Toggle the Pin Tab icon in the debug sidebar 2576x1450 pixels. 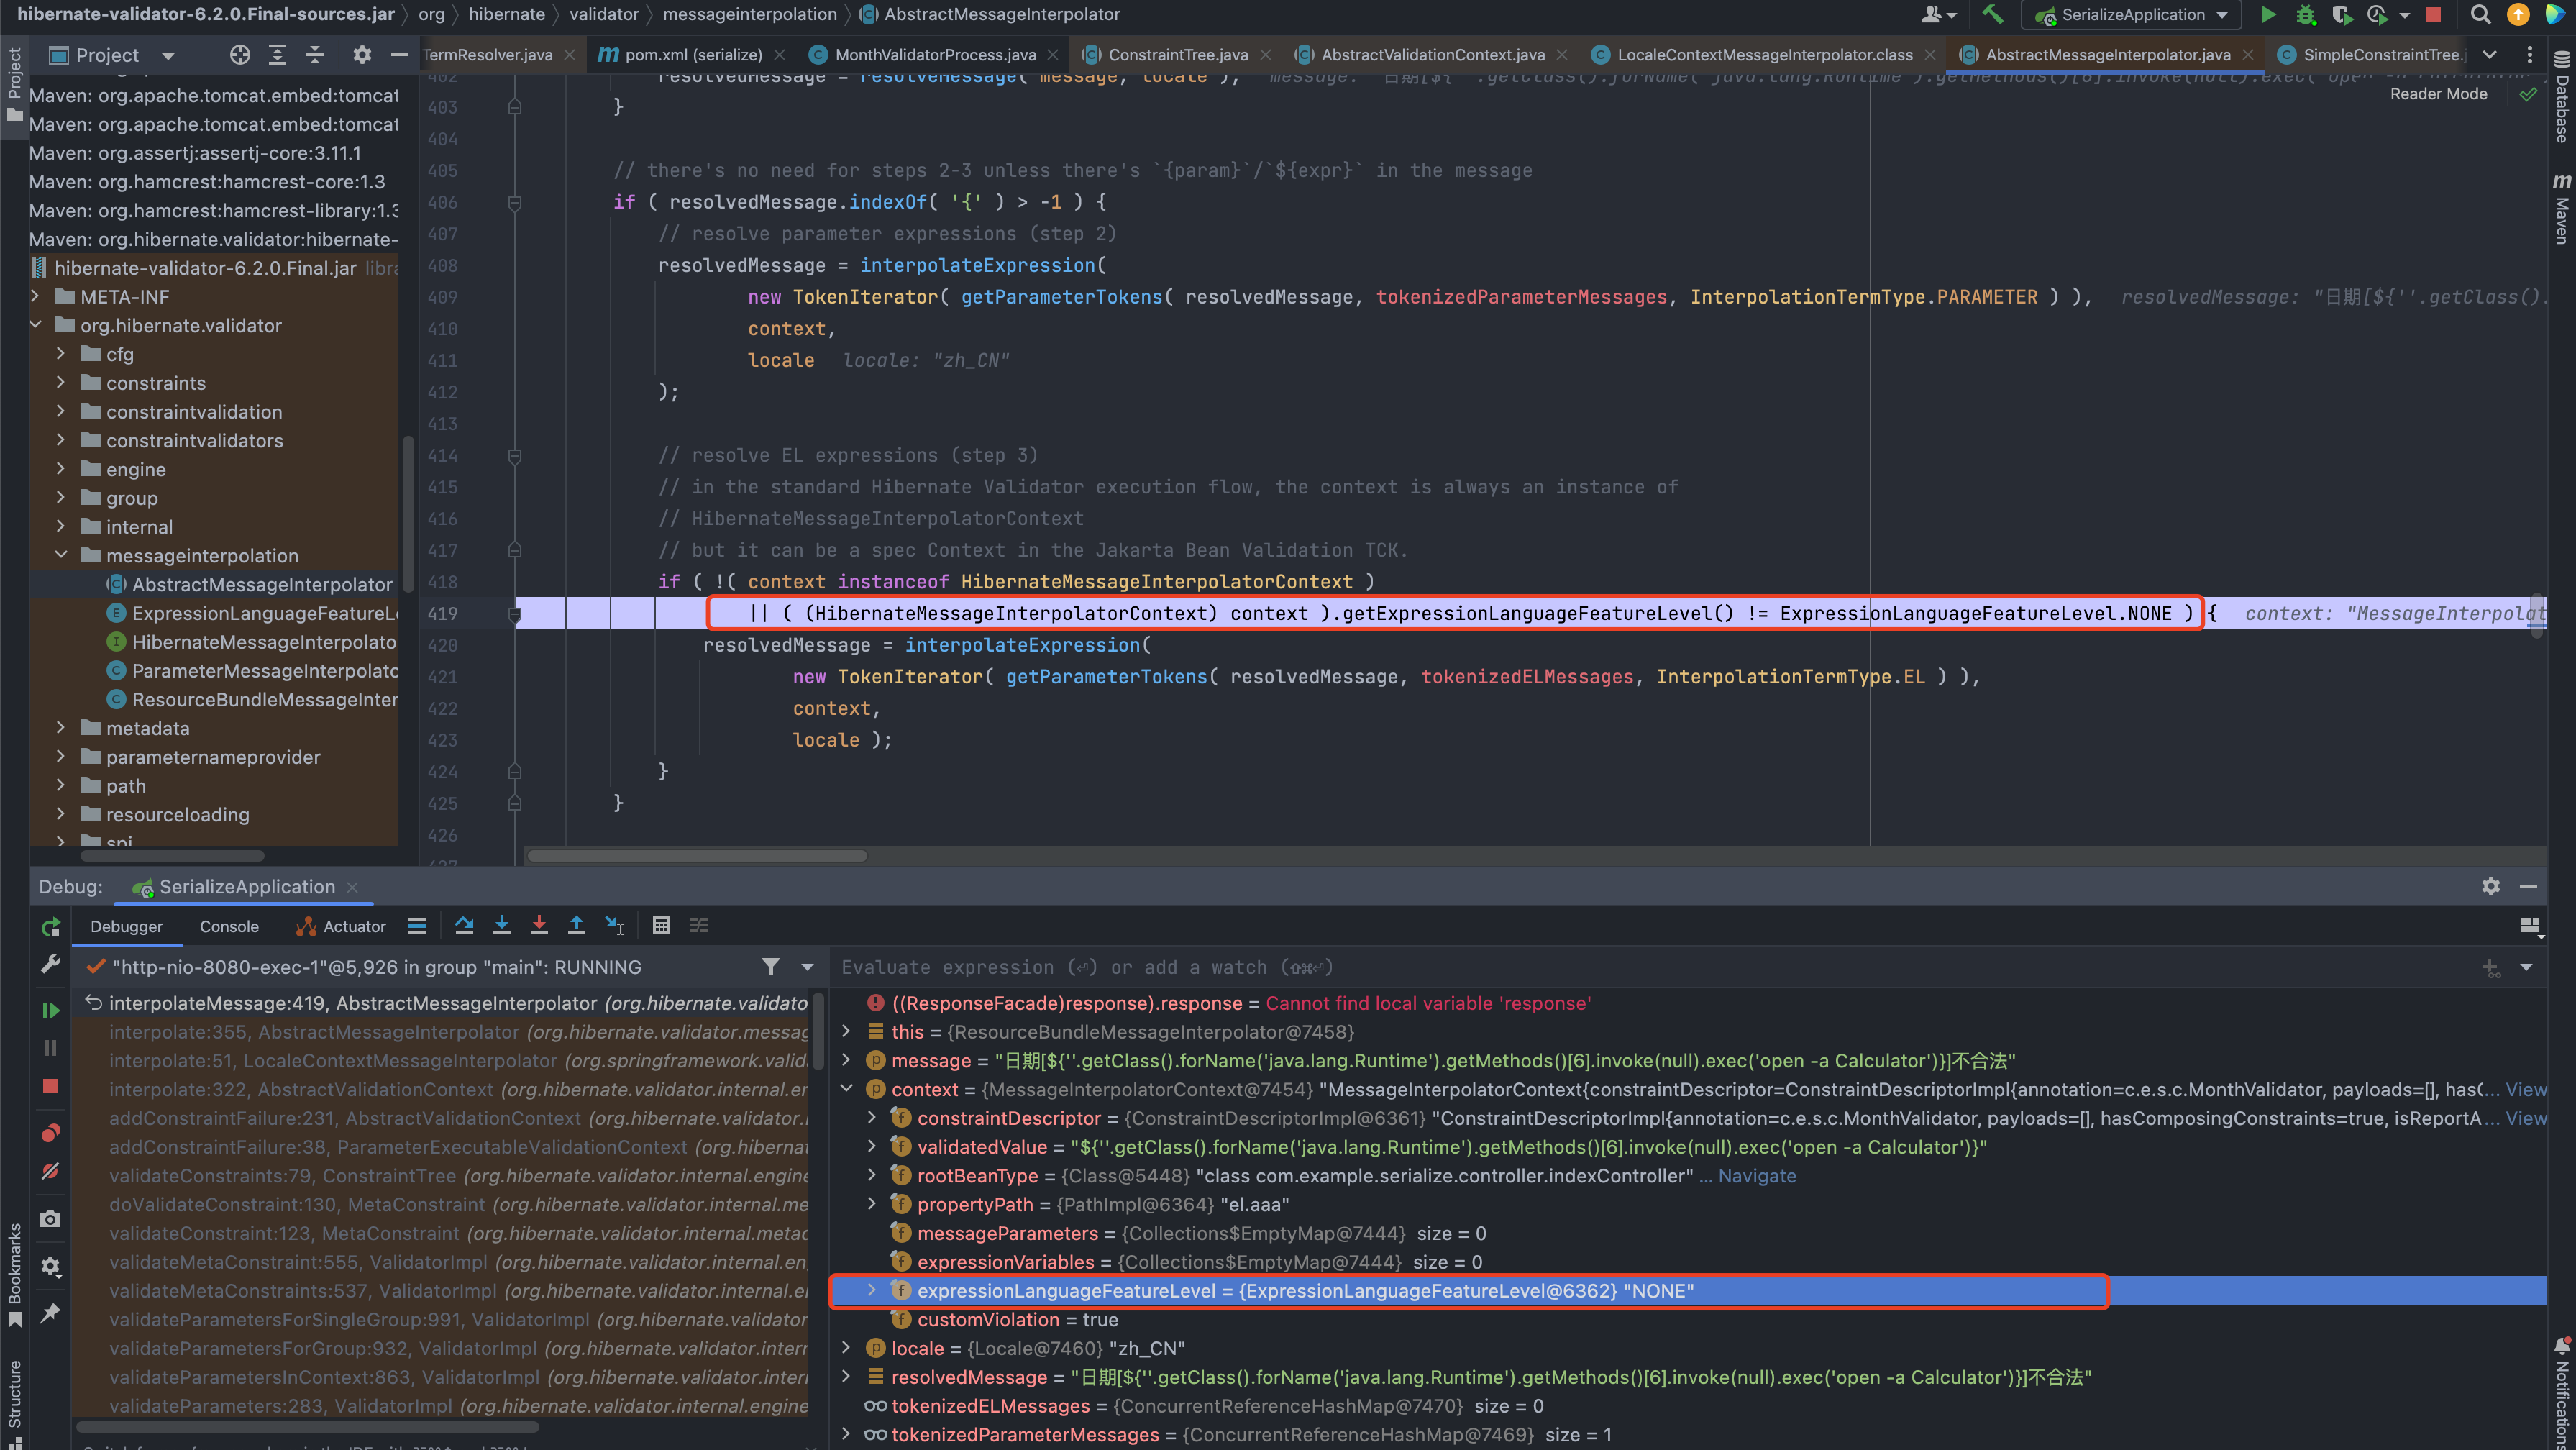50,1312
